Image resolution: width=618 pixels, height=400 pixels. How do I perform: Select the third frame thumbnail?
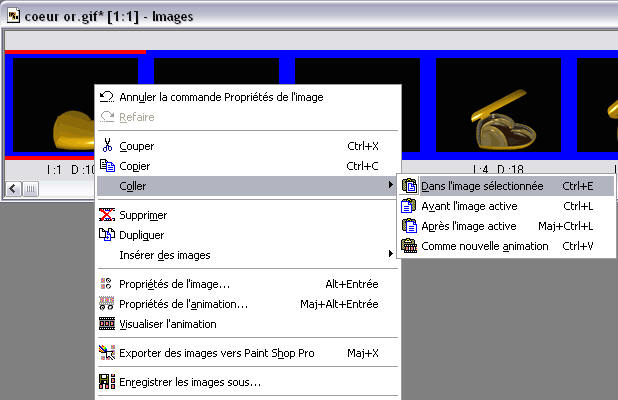pos(357,71)
